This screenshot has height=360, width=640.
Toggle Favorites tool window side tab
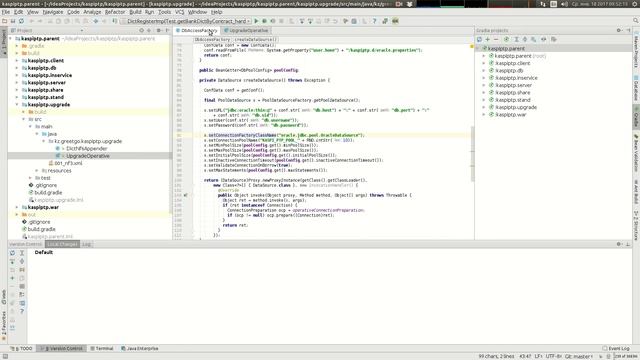(4, 327)
